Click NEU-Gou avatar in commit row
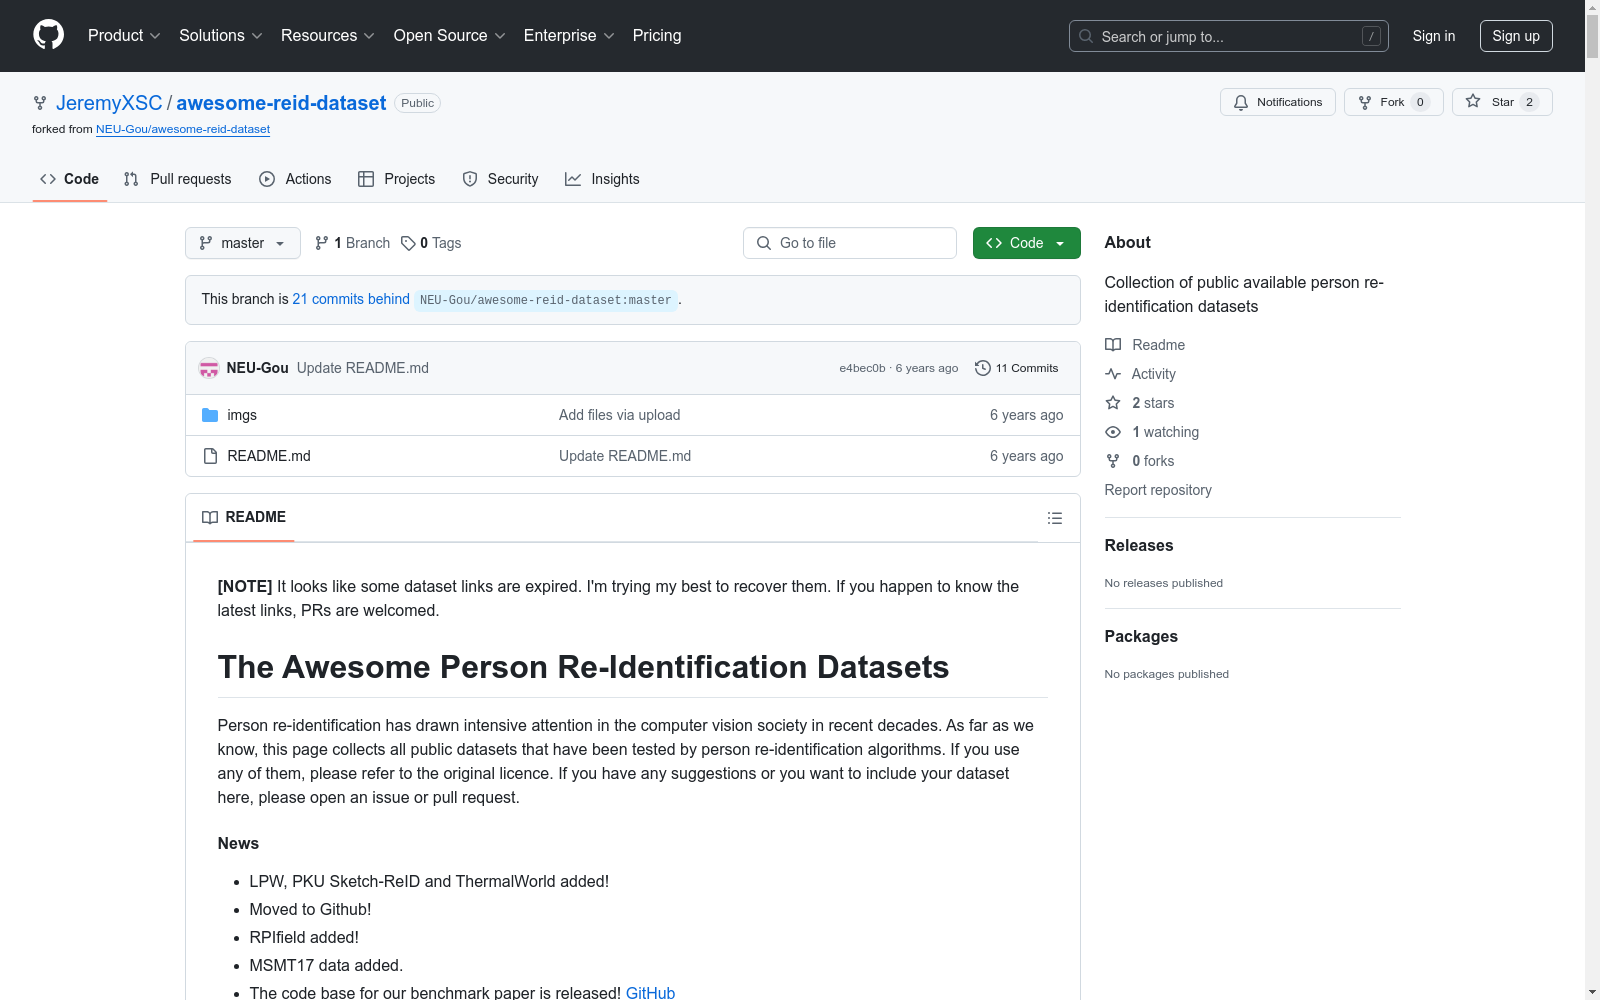 (209, 368)
